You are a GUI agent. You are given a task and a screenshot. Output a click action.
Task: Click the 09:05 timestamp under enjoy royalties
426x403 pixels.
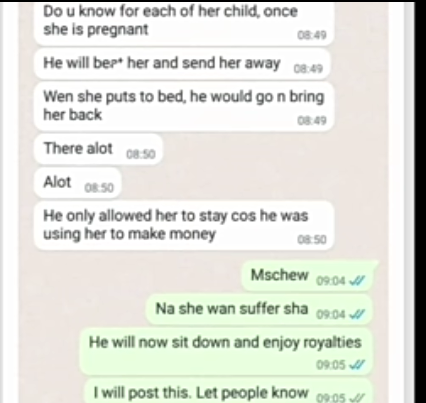tap(330, 365)
